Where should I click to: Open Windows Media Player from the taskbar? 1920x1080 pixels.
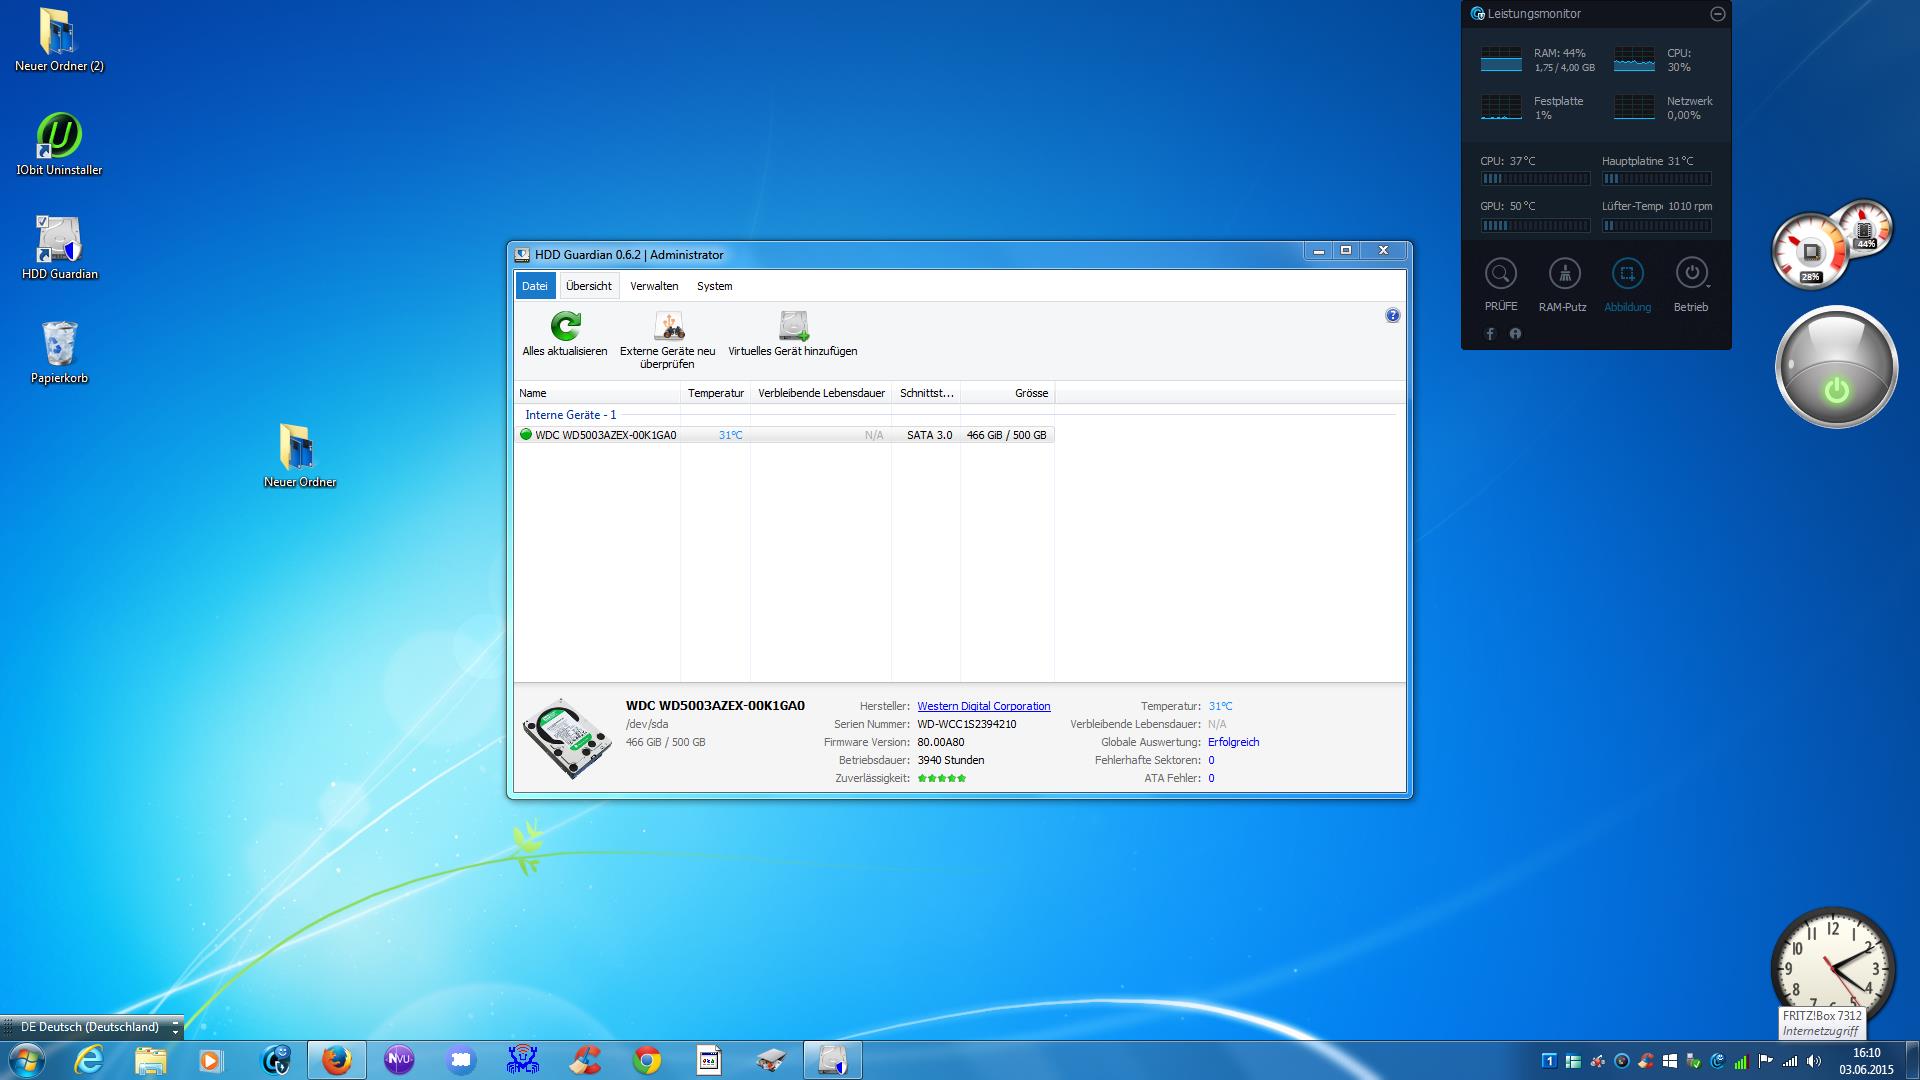tap(211, 1060)
